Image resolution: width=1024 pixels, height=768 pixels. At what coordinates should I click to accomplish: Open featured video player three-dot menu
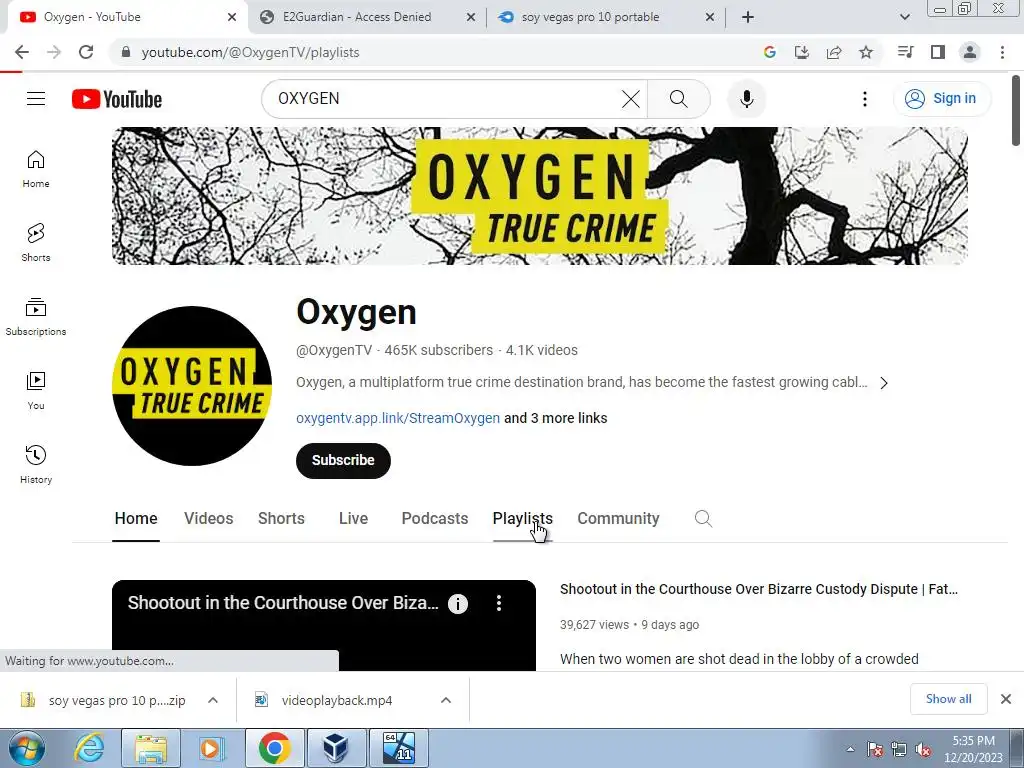point(499,603)
